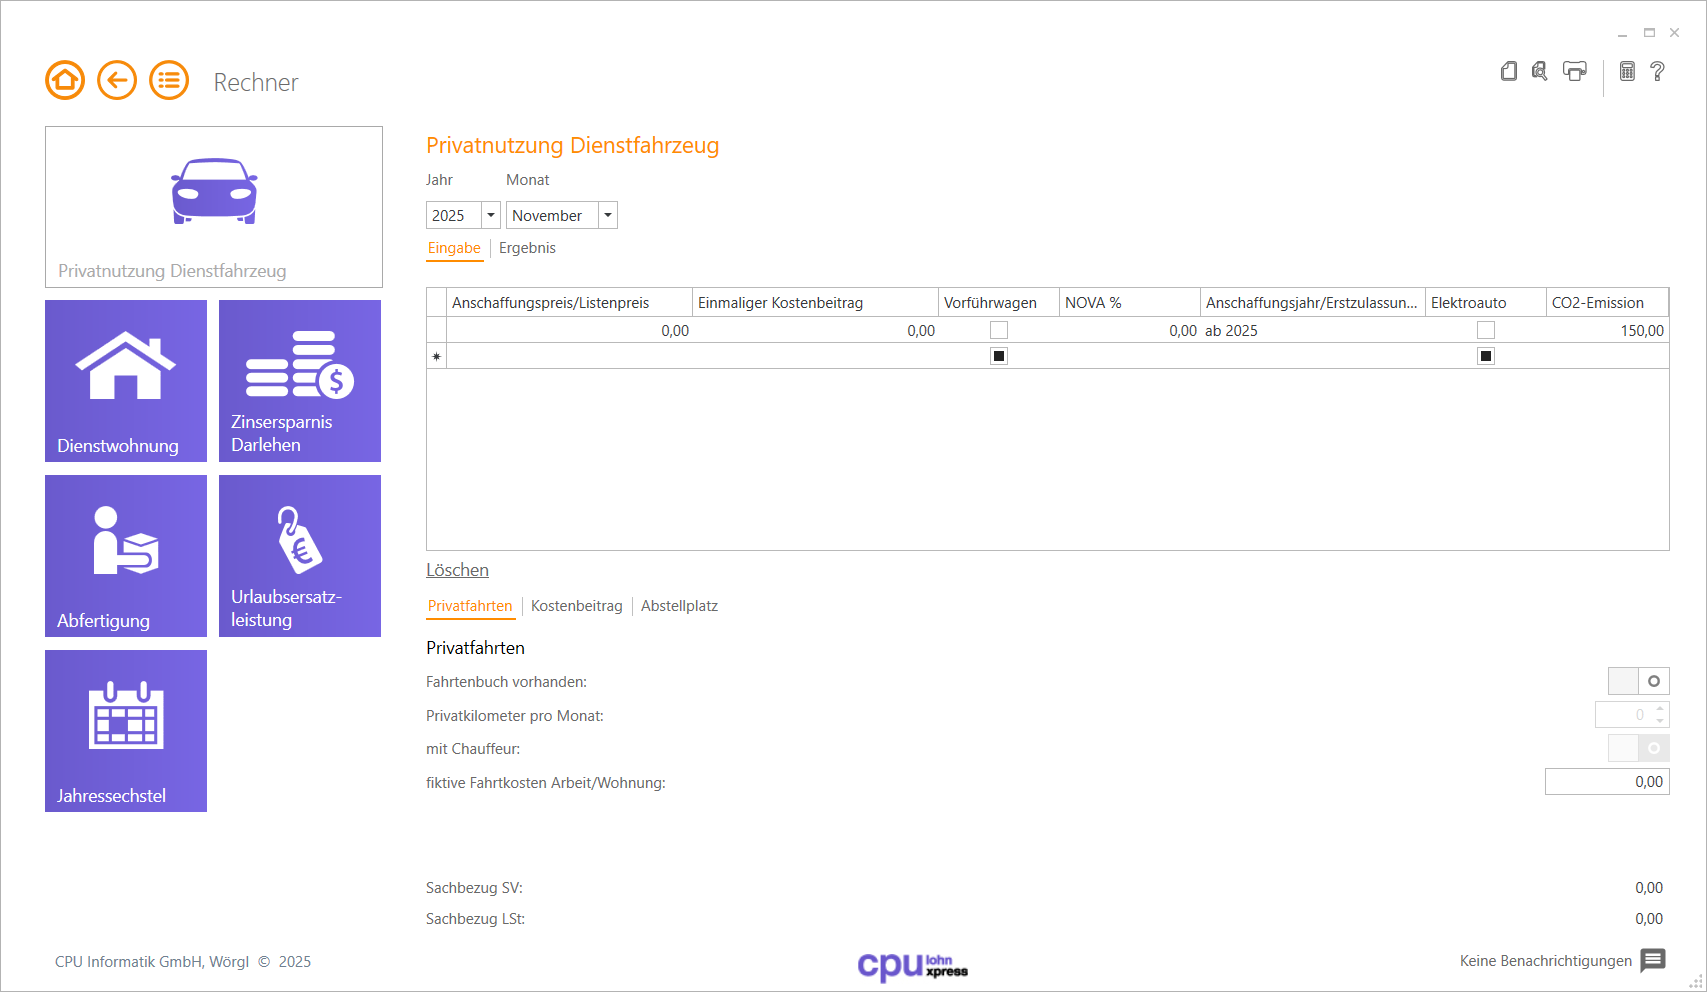Go back with the orange arrow icon
The width and height of the screenshot is (1707, 992).
117,80
